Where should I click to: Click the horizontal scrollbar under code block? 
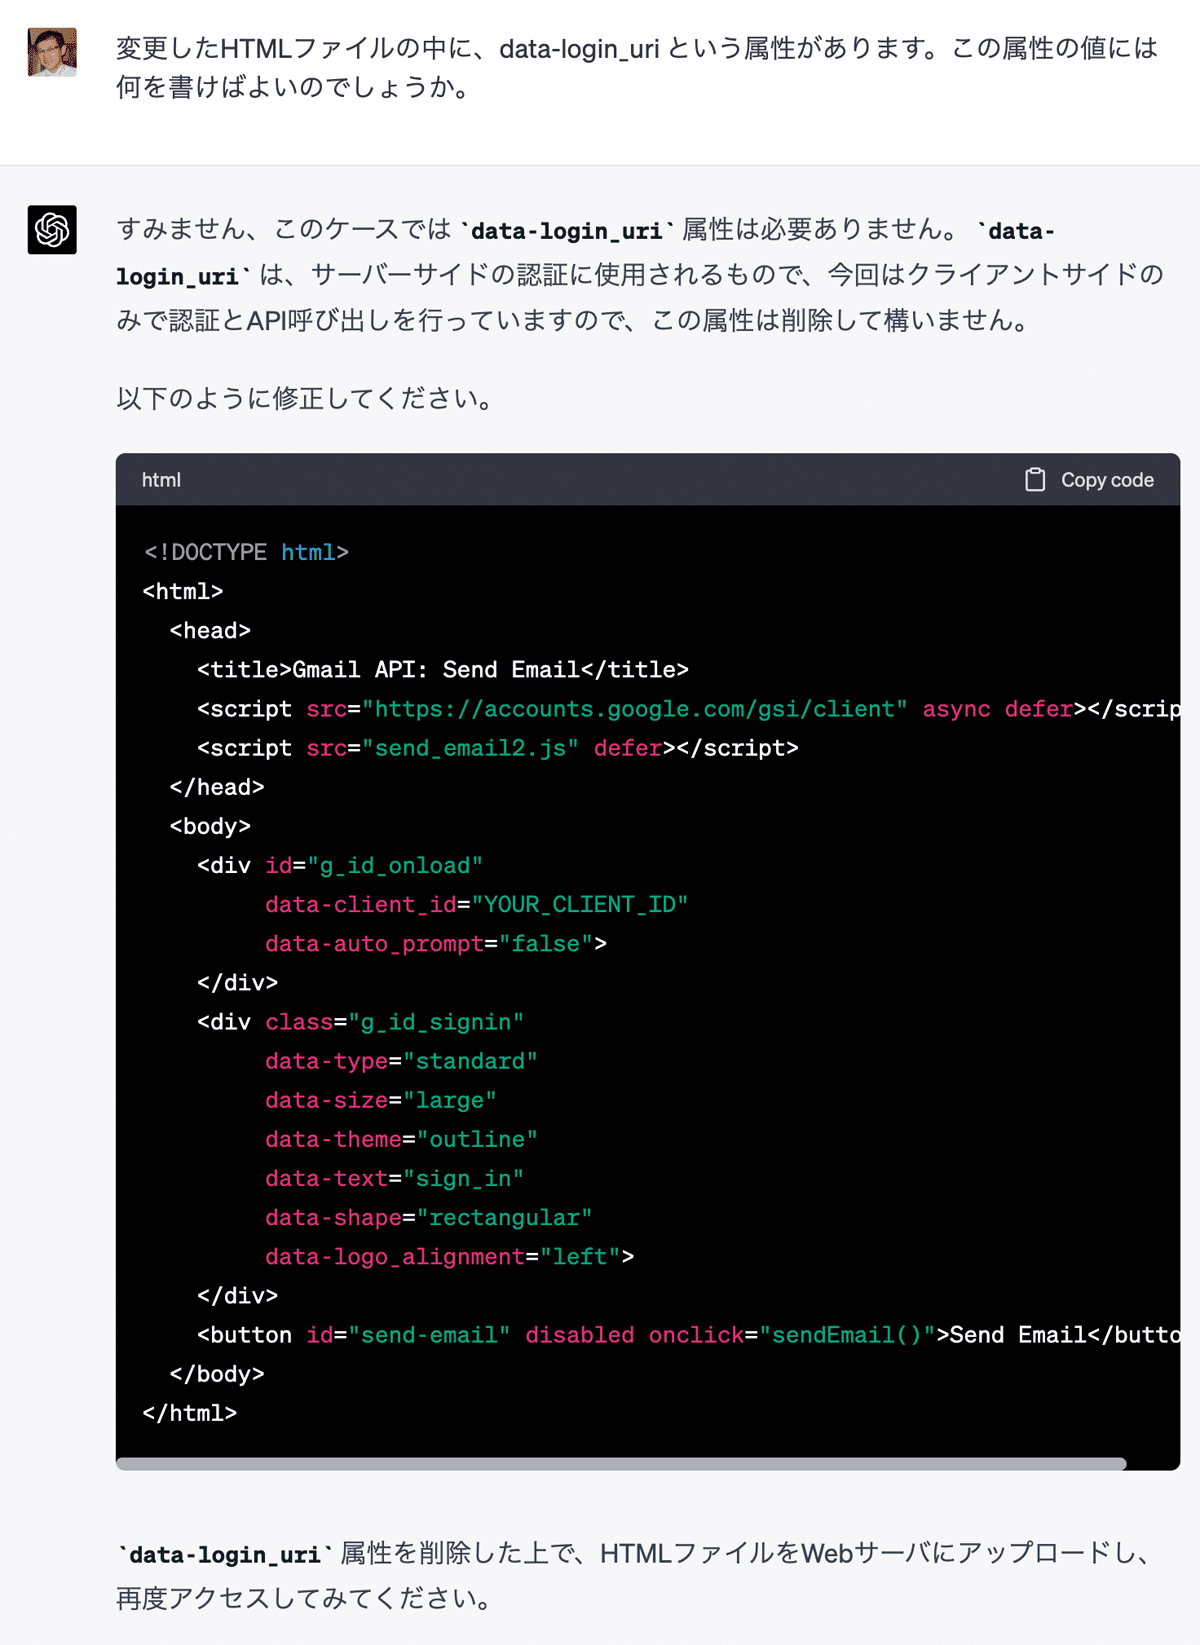point(621,1464)
